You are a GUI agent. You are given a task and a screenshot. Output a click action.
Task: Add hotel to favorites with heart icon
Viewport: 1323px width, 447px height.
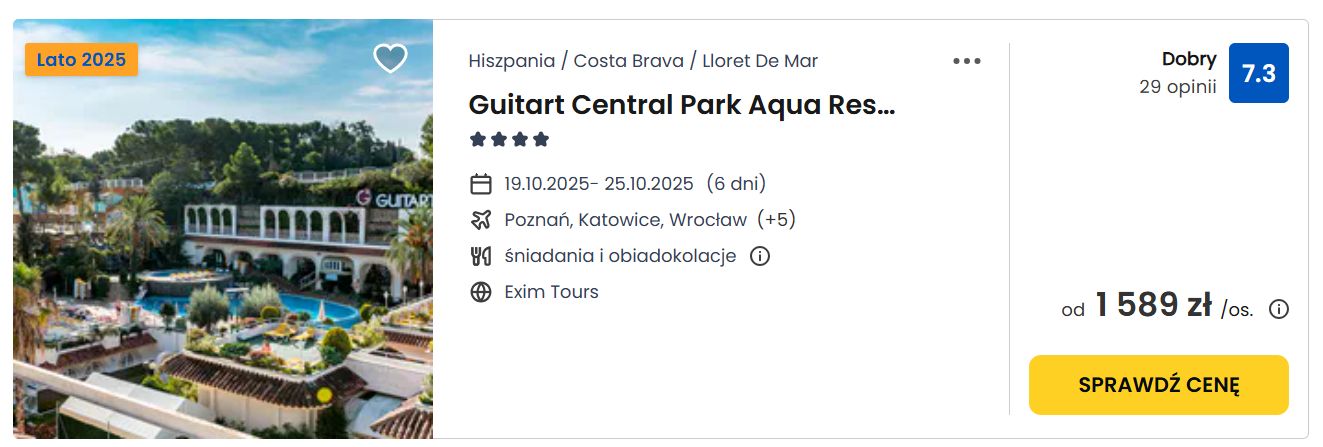tap(390, 58)
